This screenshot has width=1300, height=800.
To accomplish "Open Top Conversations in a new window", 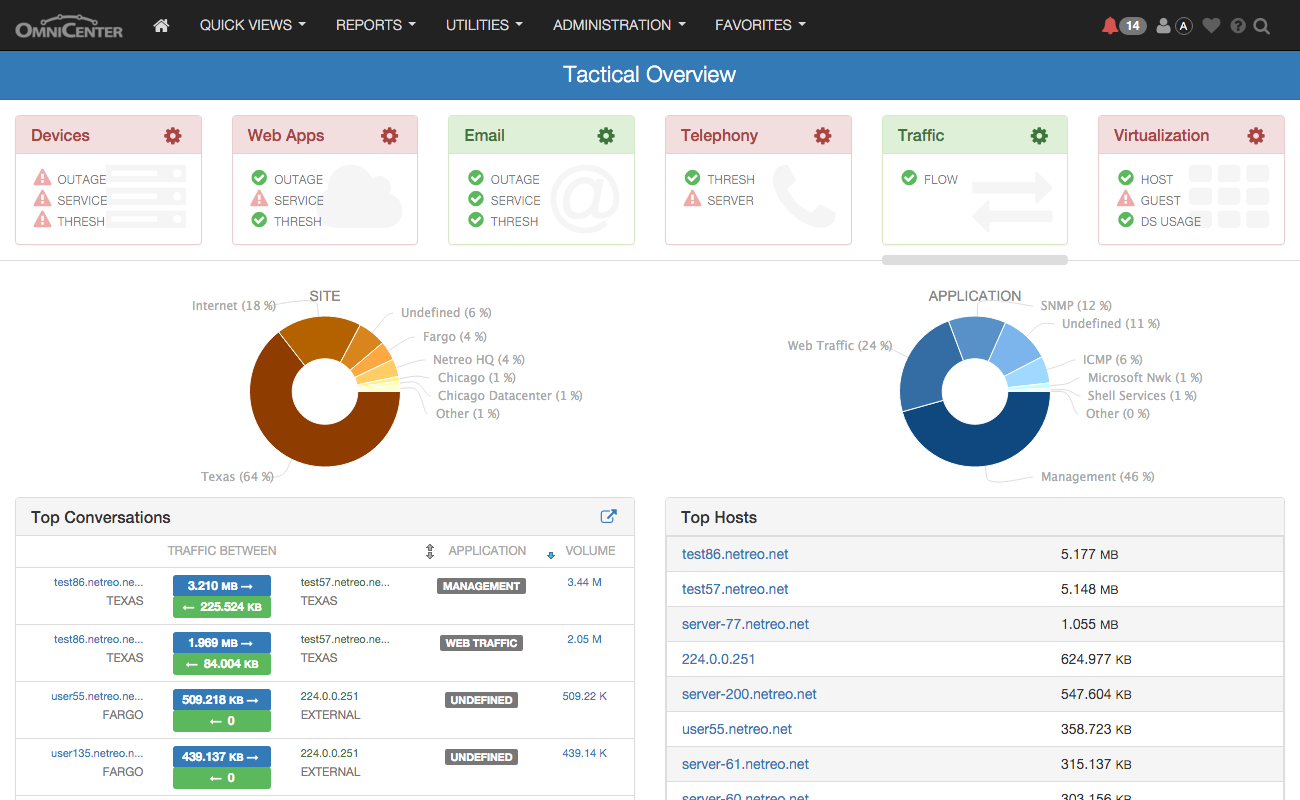I will (x=608, y=516).
